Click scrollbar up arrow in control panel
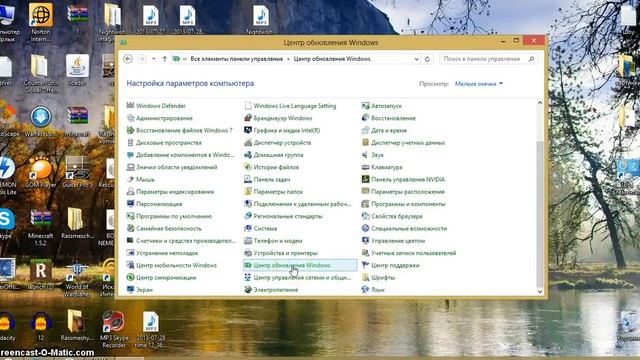The width and height of the screenshot is (640, 360). click(x=540, y=103)
